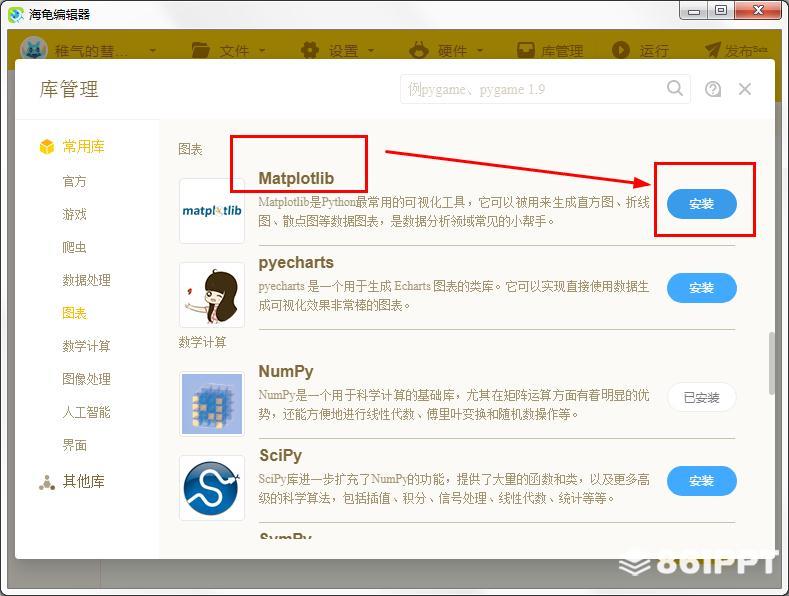Select the 人工智能 sidebar item
The image size is (789, 596).
[x=86, y=412]
